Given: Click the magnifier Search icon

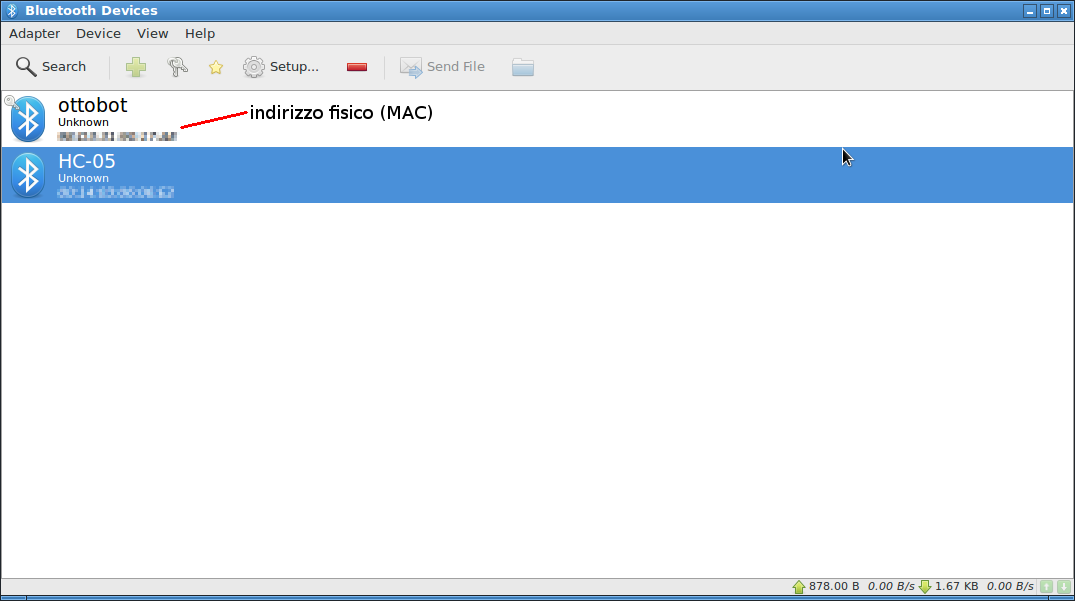Looking at the screenshot, I should 26,66.
